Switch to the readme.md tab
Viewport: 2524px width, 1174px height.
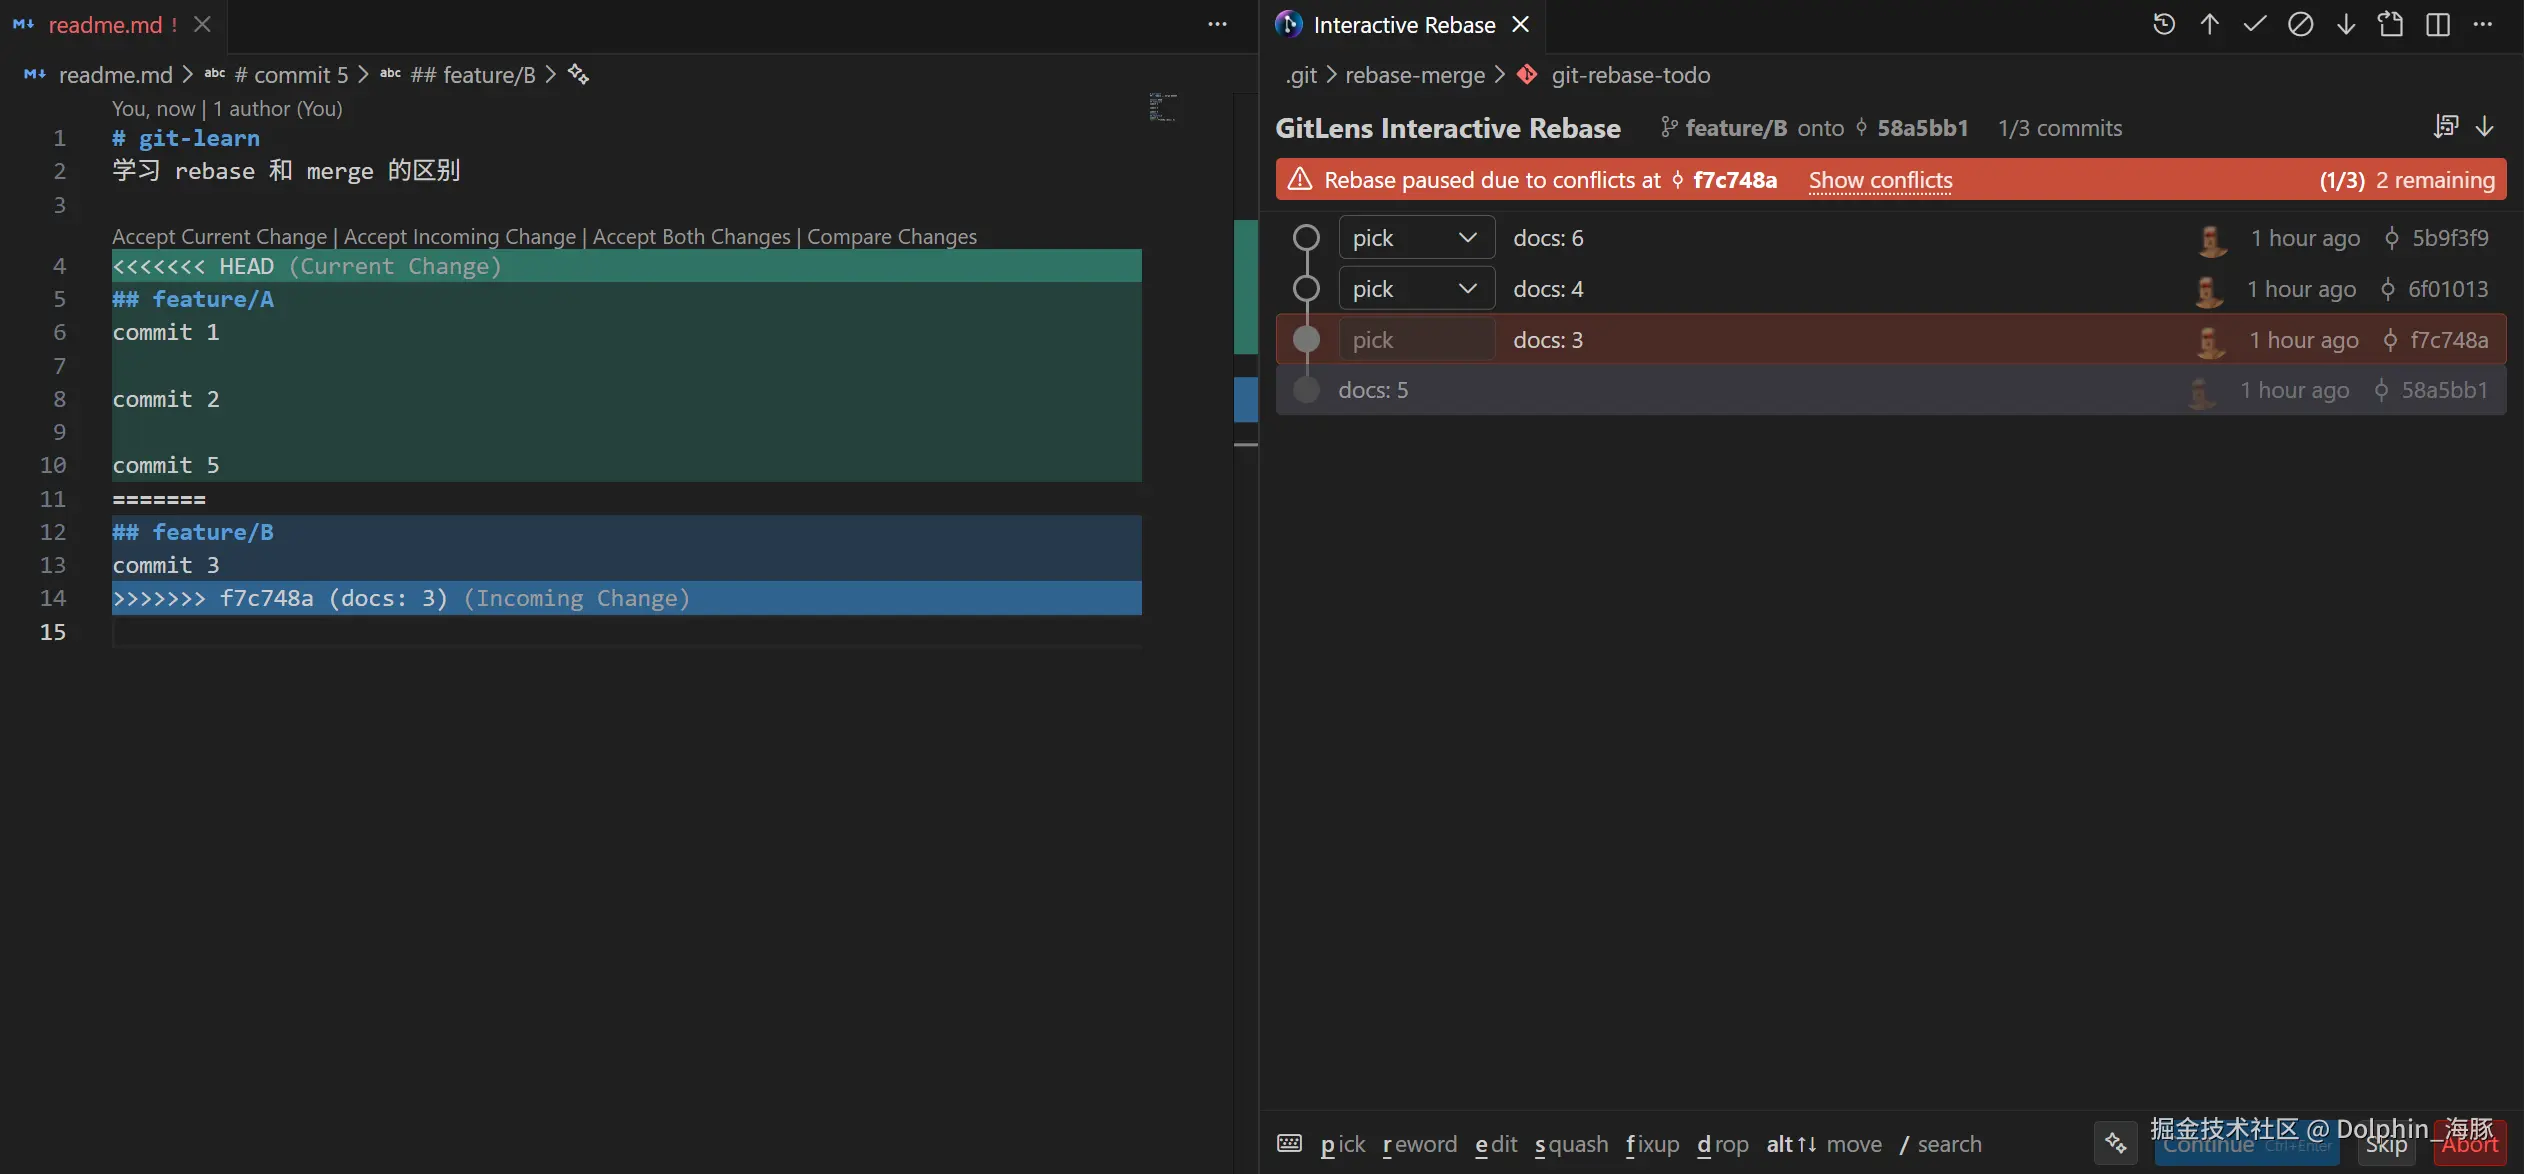click(104, 25)
